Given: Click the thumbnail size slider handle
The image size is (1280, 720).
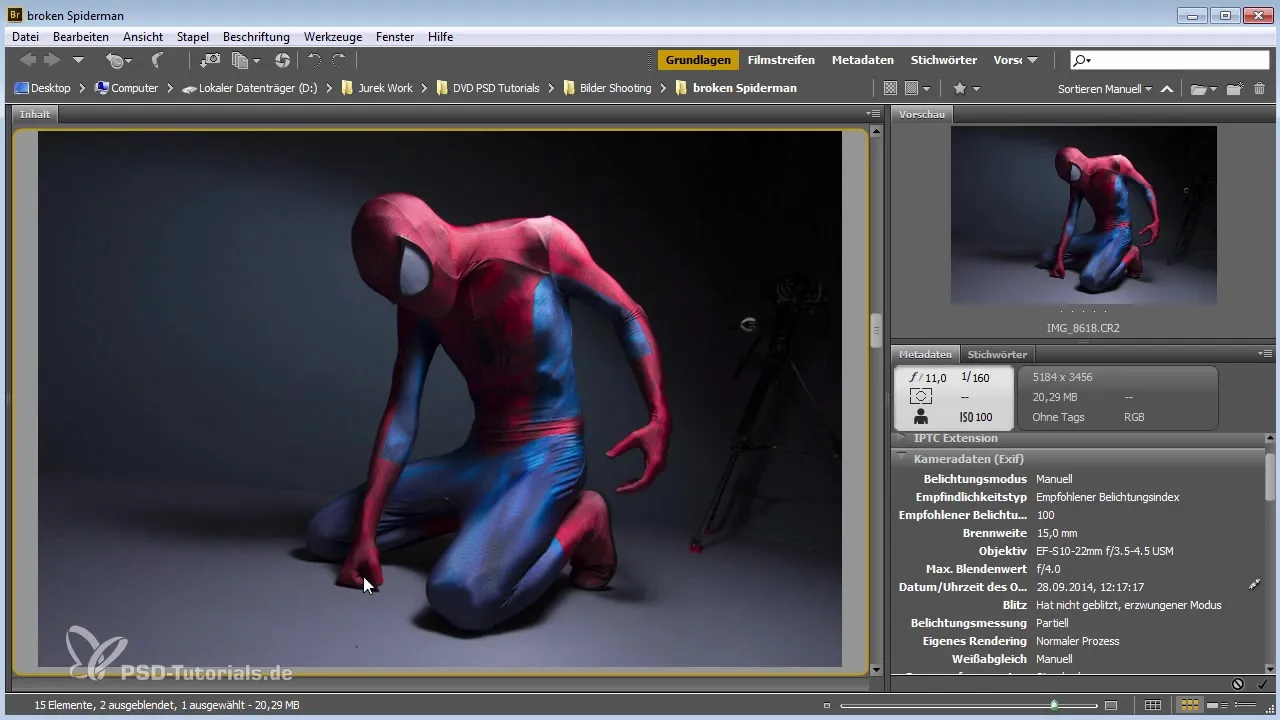Looking at the screenshot, I should pos(1054,706).
